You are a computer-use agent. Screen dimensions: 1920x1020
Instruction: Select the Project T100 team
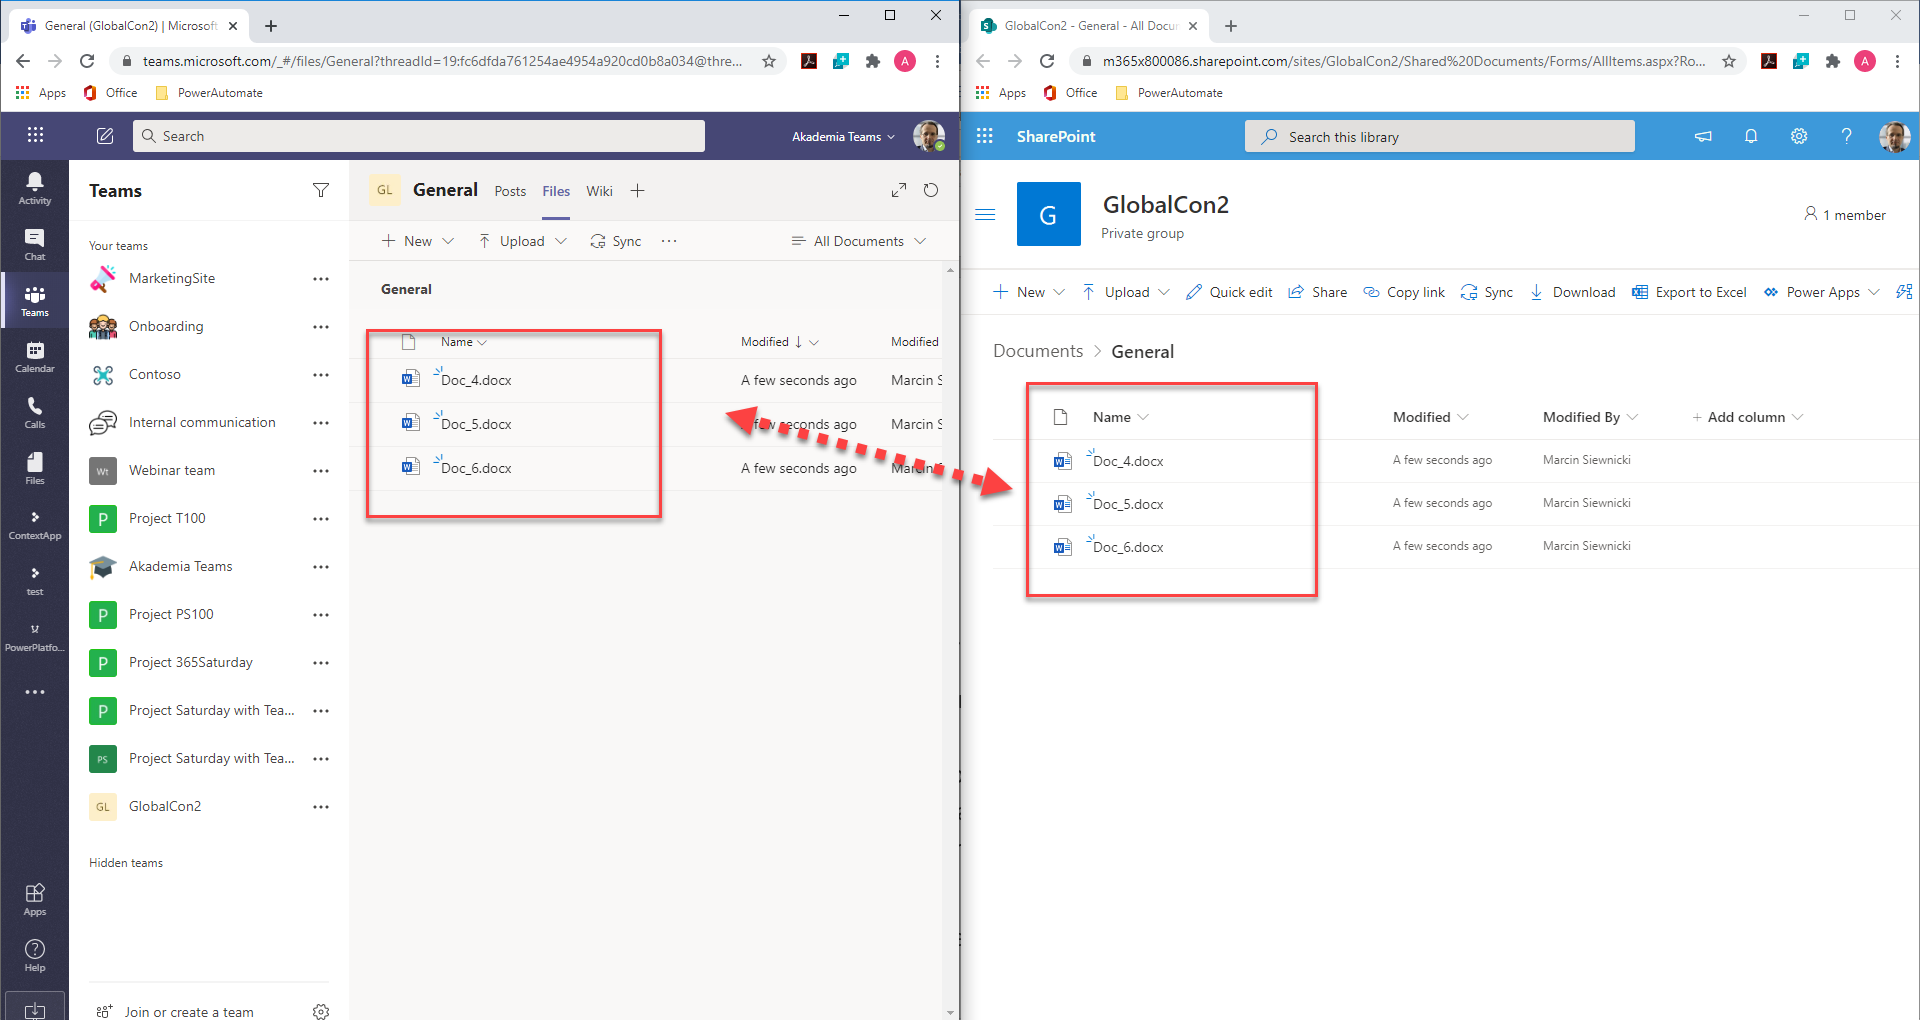point(167,518)
